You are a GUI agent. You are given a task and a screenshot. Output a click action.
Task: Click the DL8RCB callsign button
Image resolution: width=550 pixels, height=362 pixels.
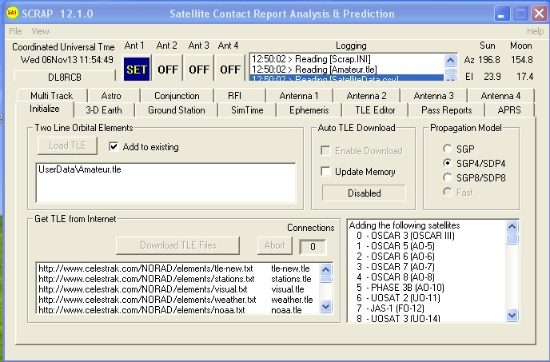click(x=65, y=76)
